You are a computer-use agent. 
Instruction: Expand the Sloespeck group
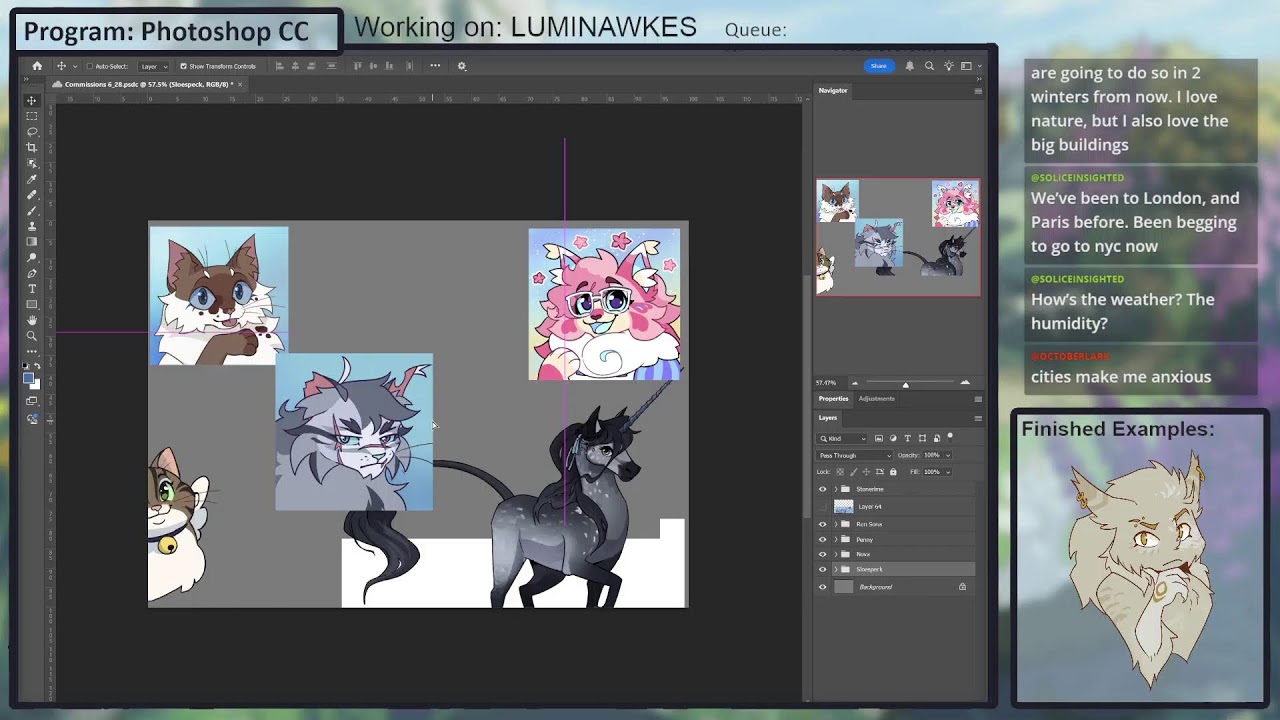click(836, 569)
